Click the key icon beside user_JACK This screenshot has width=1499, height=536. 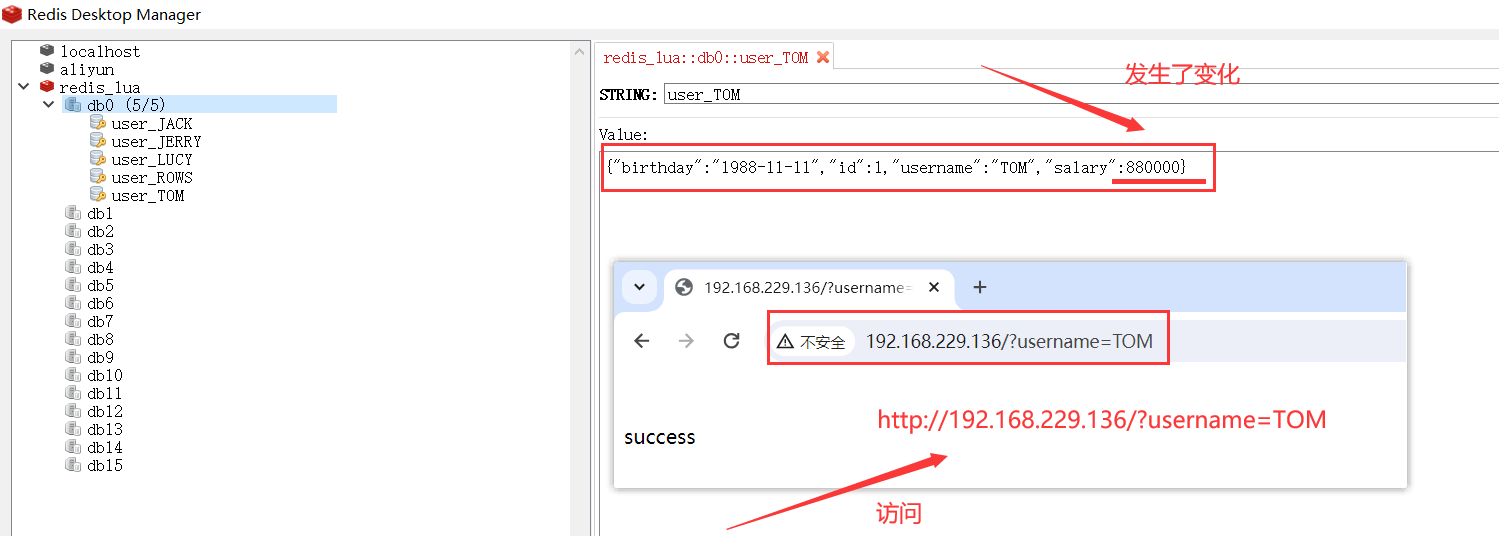click(x=98, y=123)
